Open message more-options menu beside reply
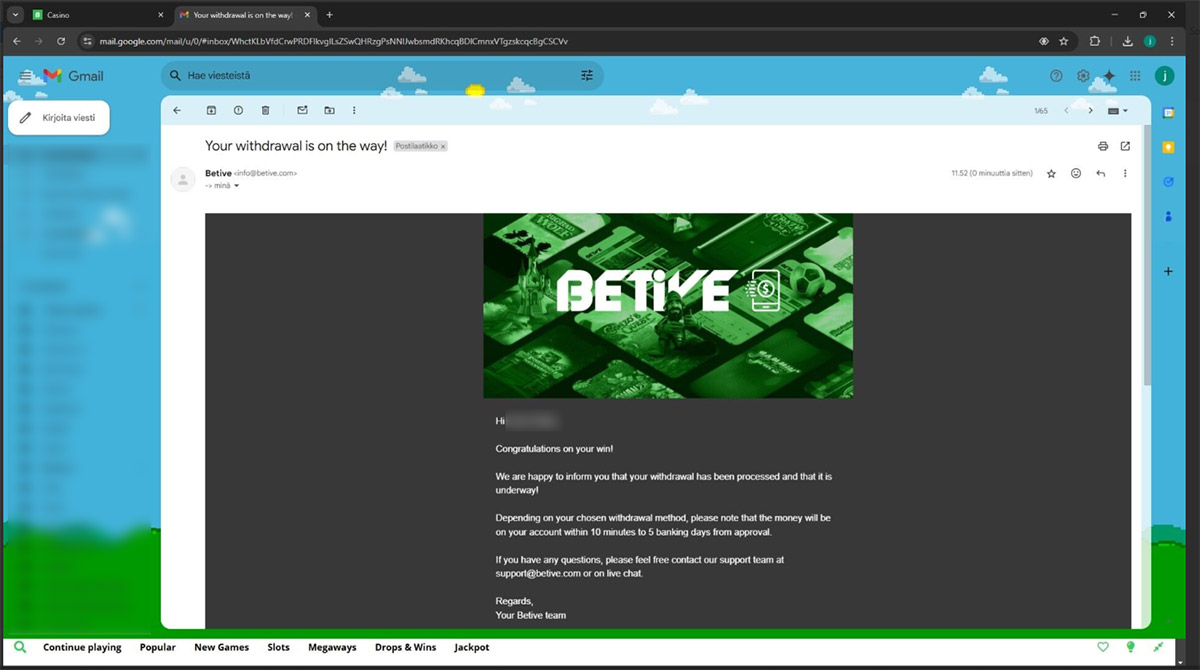 1125,173
